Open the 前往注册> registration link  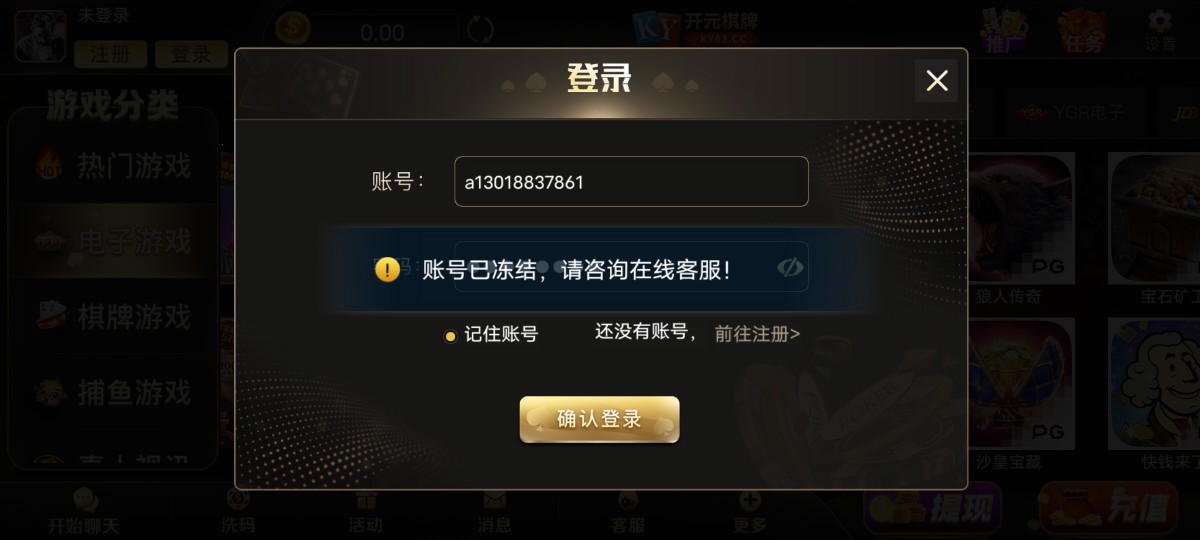click(x=757, y=334)
